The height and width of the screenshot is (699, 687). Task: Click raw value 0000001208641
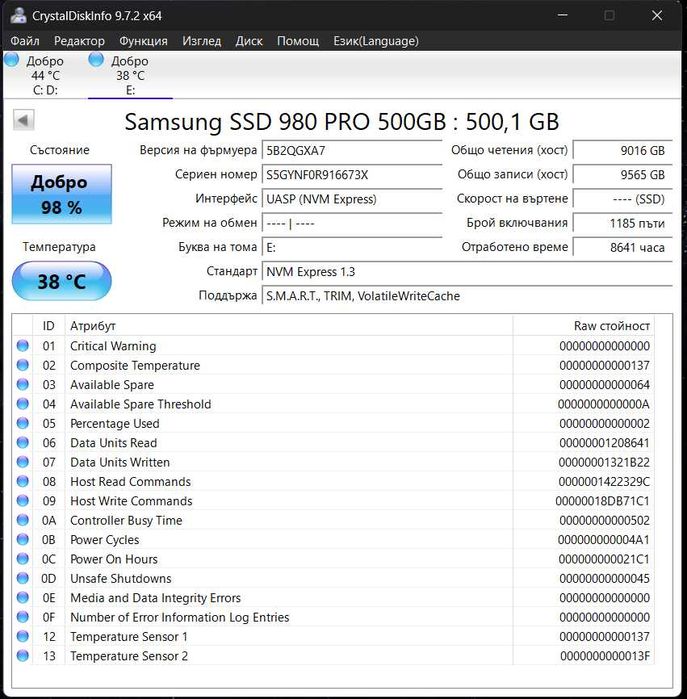[x=605, y=443]
